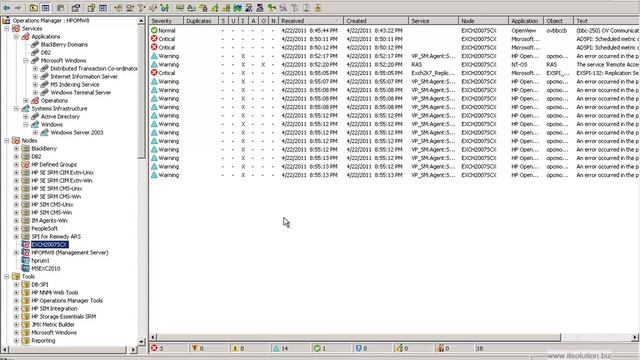This screenshot has width=640, height=360.
Task: Click message list scroll-right arrow
Action: click(635, 338)
